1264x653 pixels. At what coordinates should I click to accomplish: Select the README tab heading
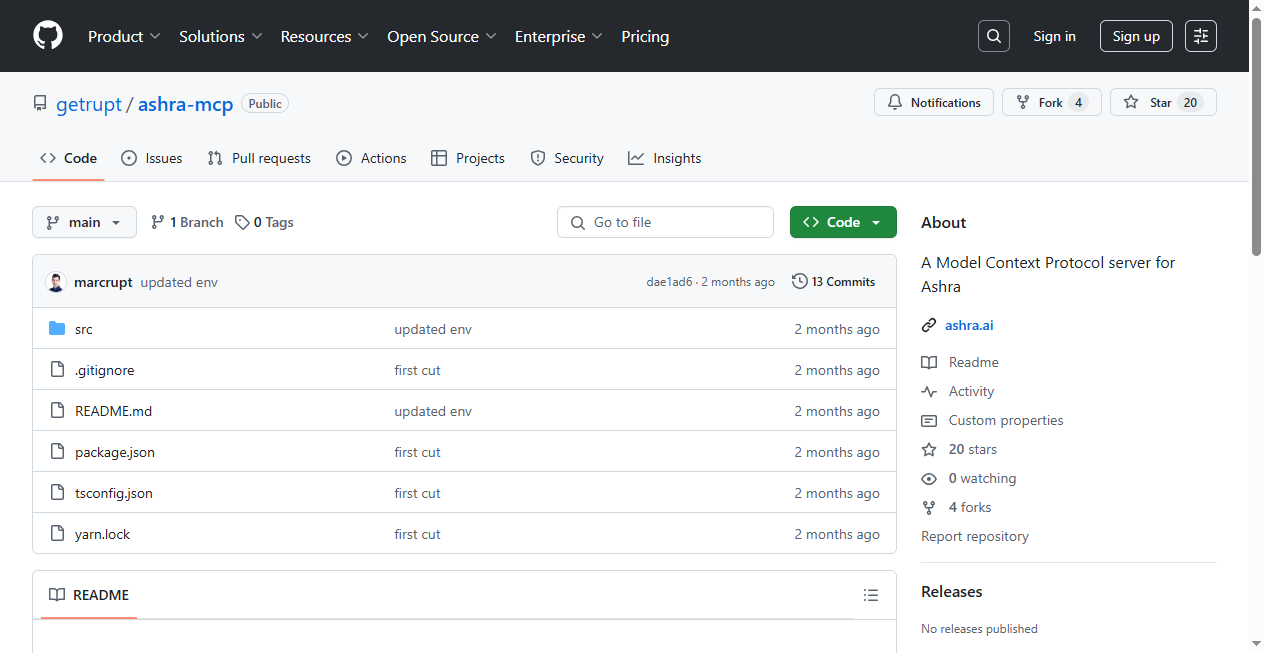pyautogui.click(x=89, y=595)
